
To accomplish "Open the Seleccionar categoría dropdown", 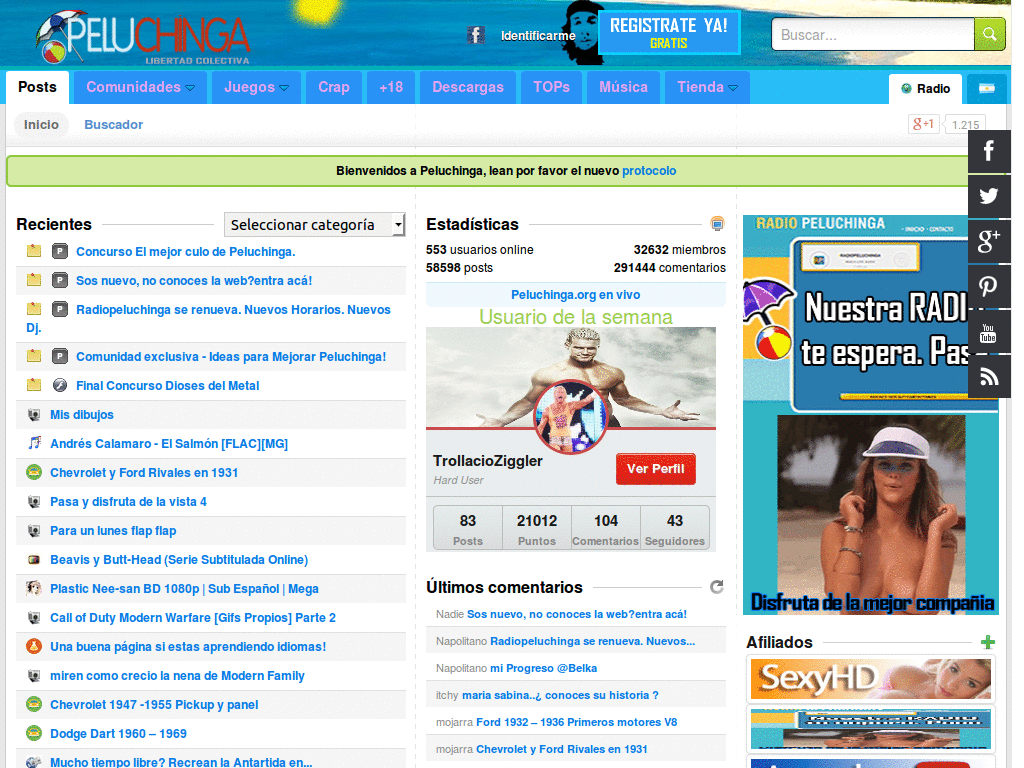I will click(314, 225).
